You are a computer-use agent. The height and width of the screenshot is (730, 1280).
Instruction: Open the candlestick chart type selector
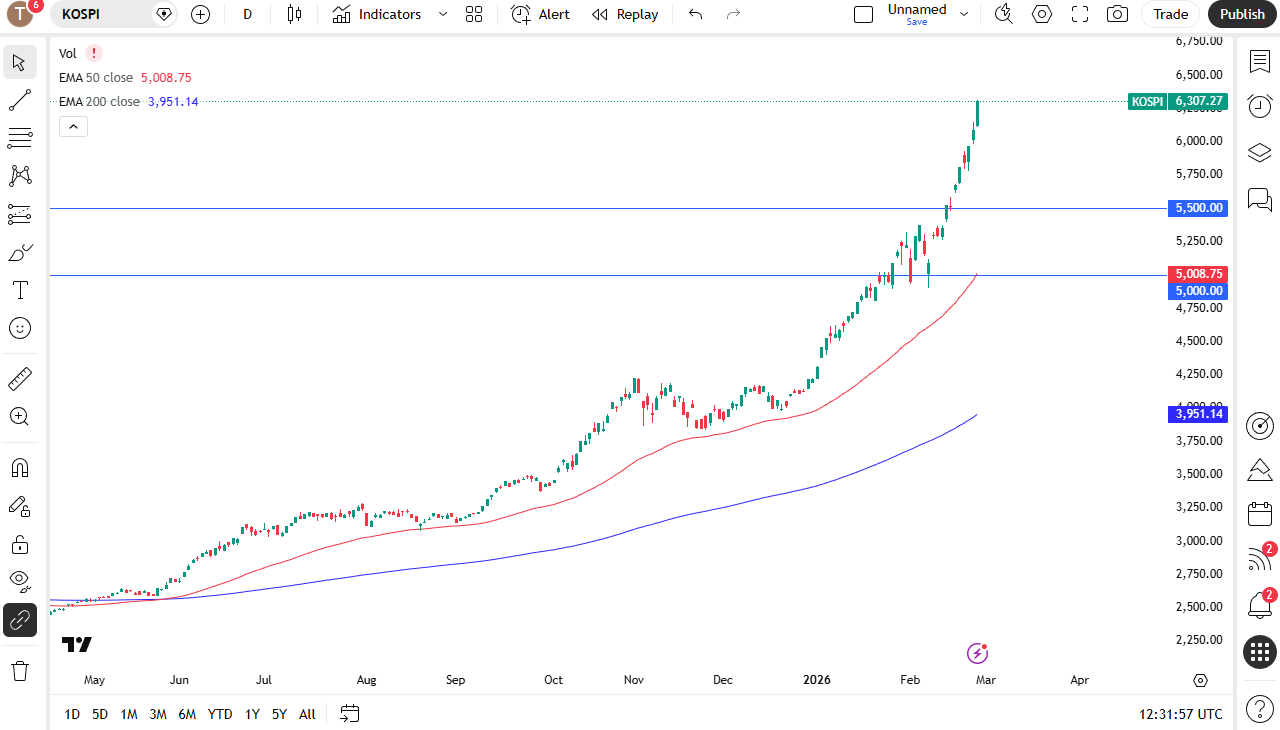tap(293, 14)
